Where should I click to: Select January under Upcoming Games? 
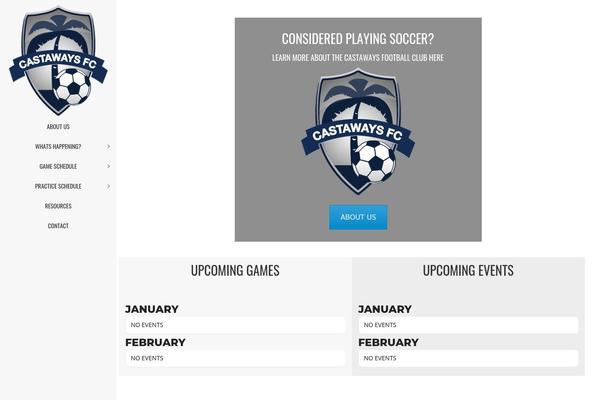(x=152, y=309)
